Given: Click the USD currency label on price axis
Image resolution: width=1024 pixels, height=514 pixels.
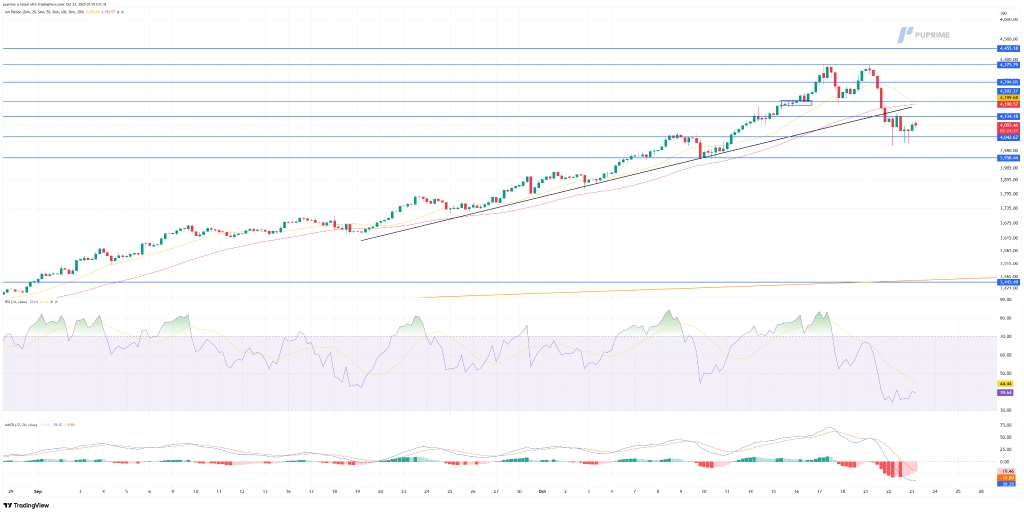Looking at the screenshot, I should click(x=1003, y=12).
